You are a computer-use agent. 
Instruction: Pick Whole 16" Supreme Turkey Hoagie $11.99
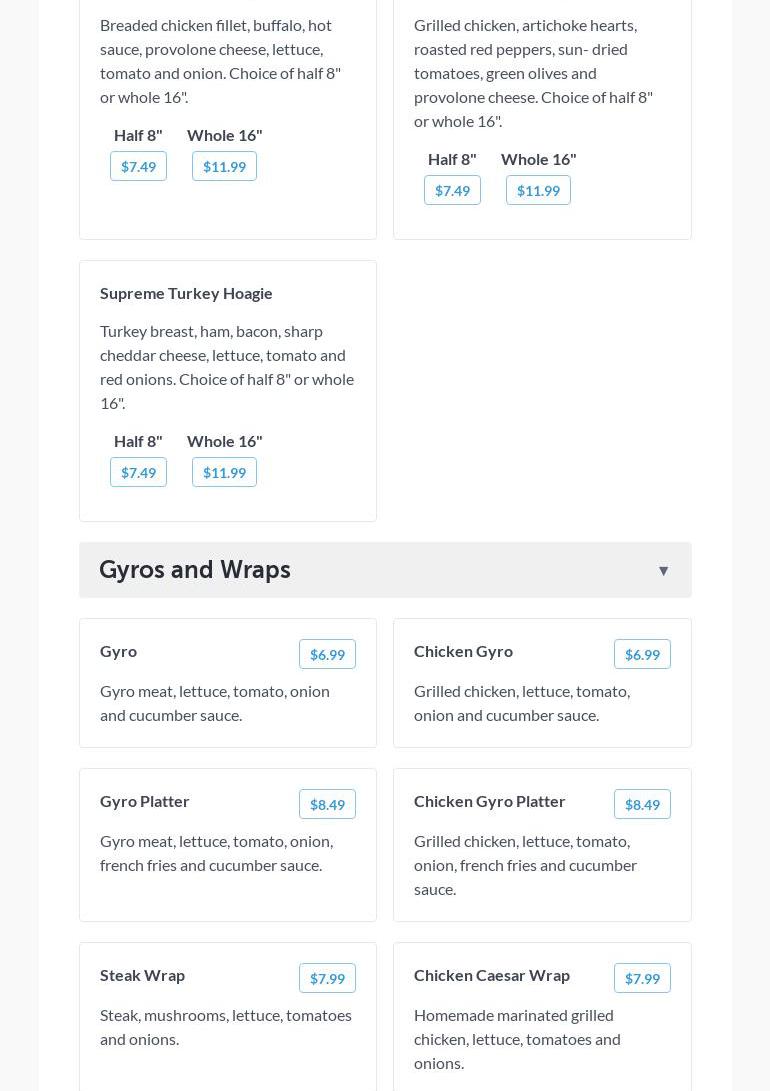coord(224,472)
